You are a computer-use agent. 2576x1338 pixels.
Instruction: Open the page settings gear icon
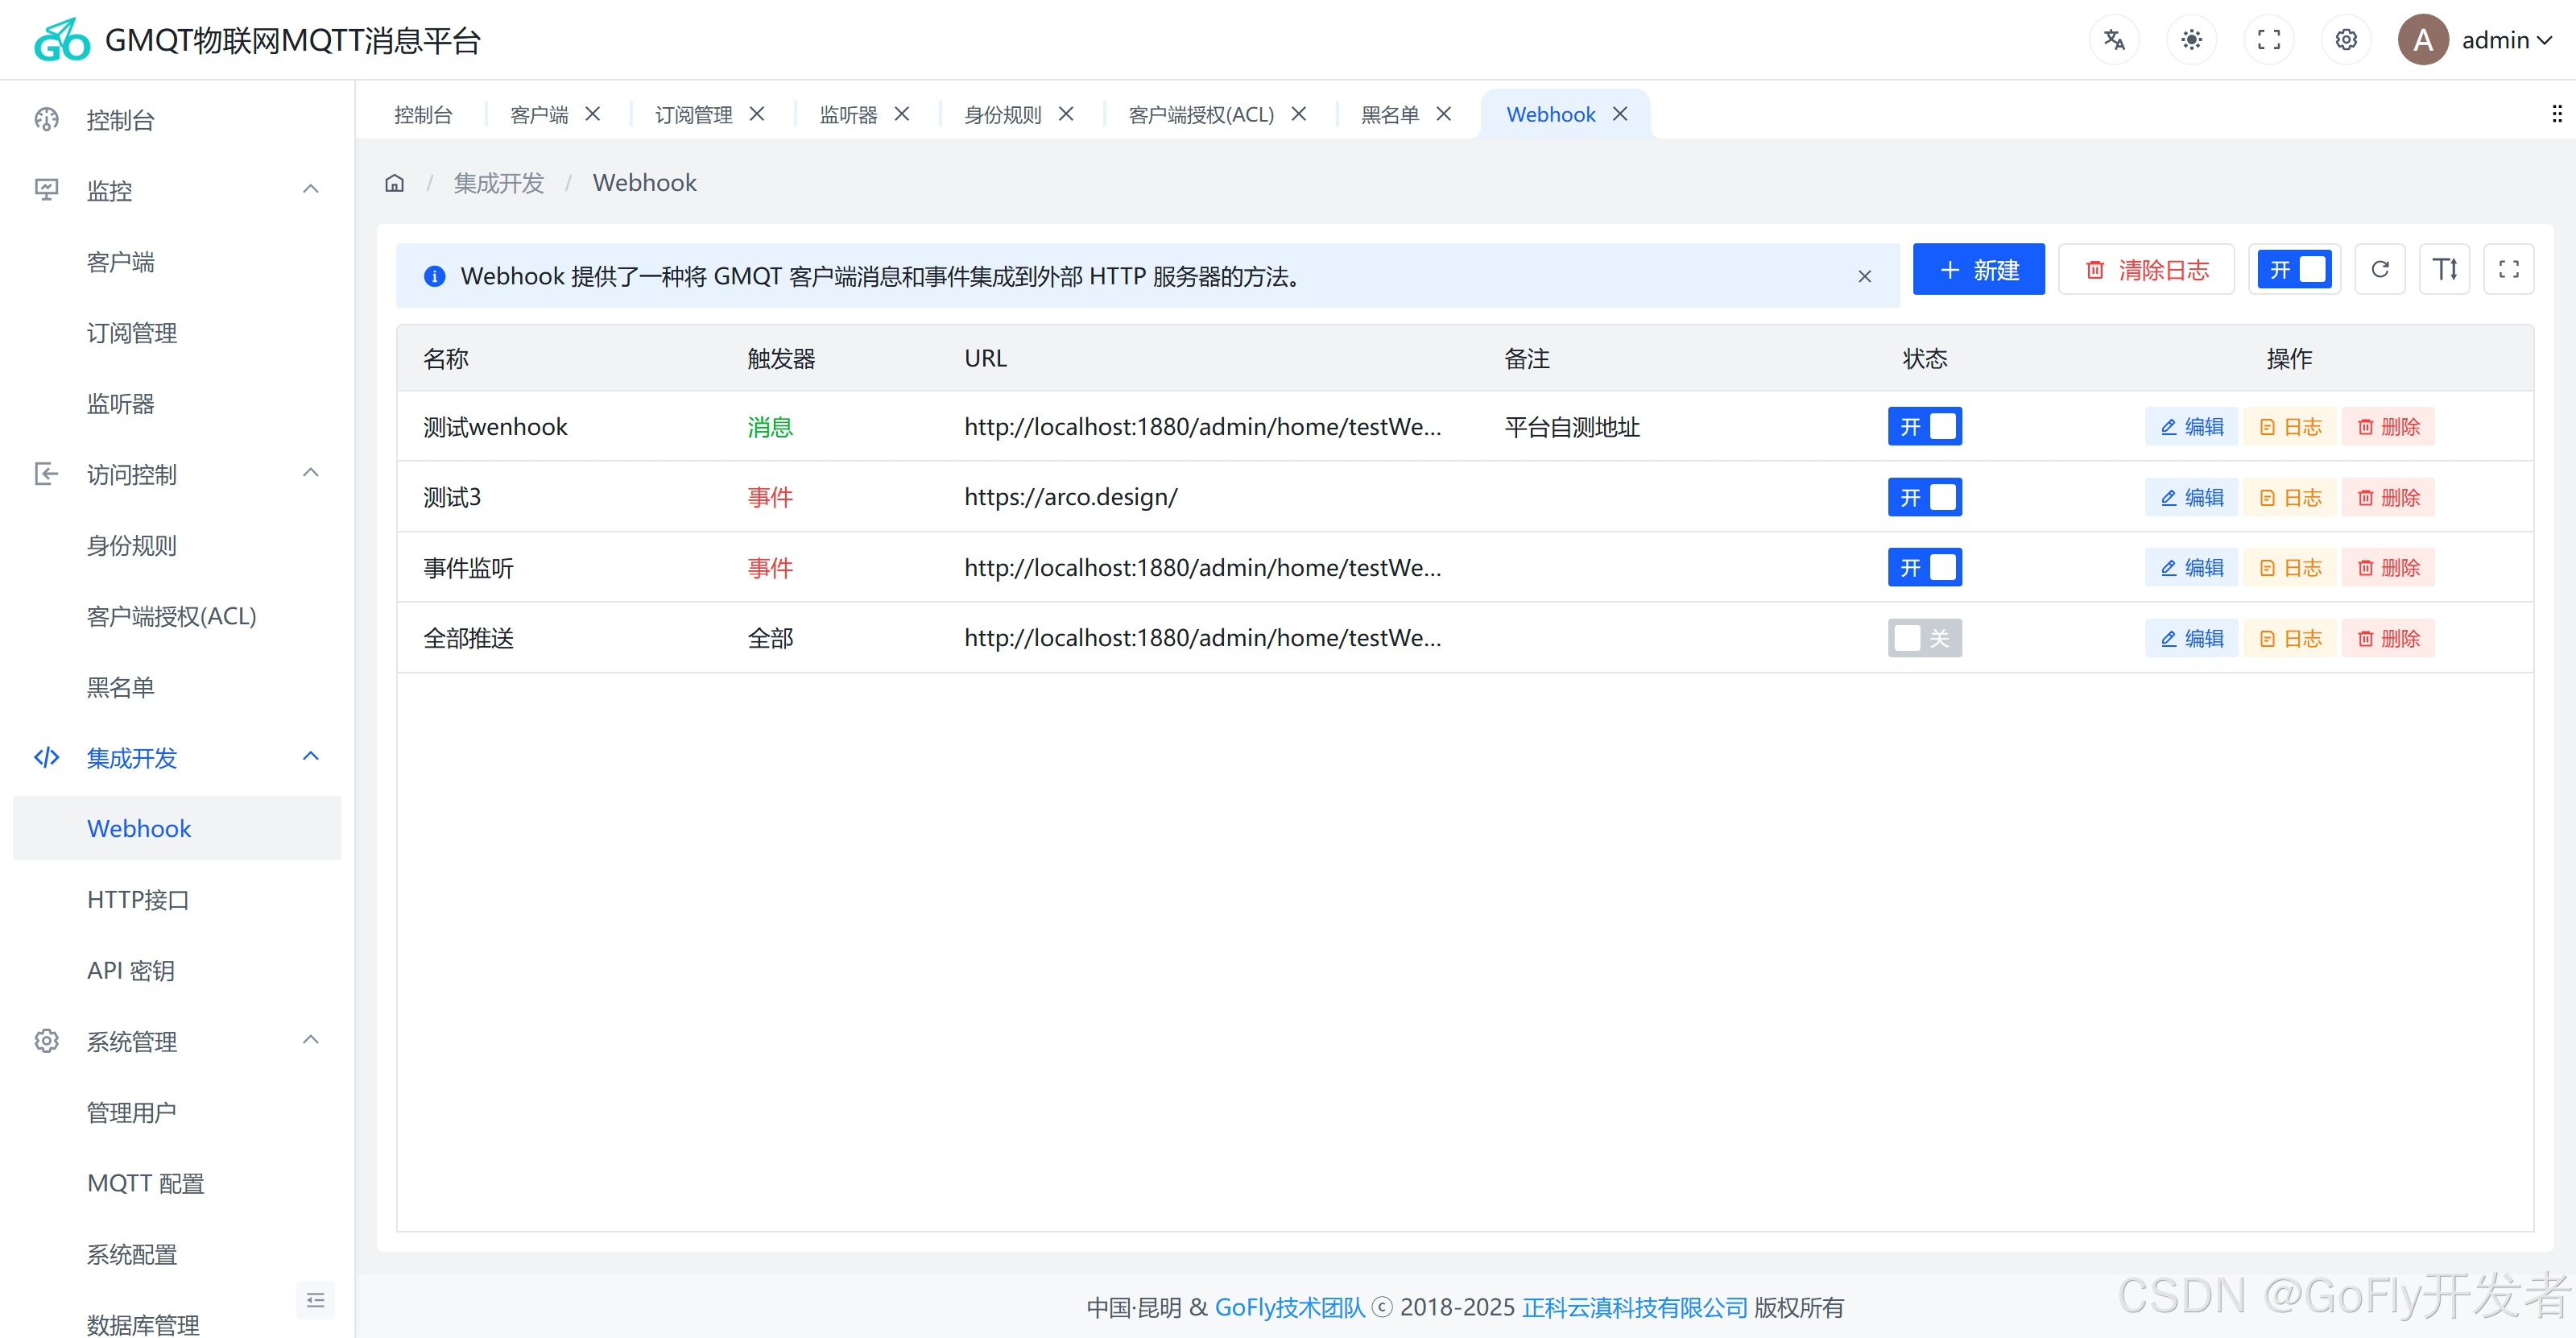2345,40
